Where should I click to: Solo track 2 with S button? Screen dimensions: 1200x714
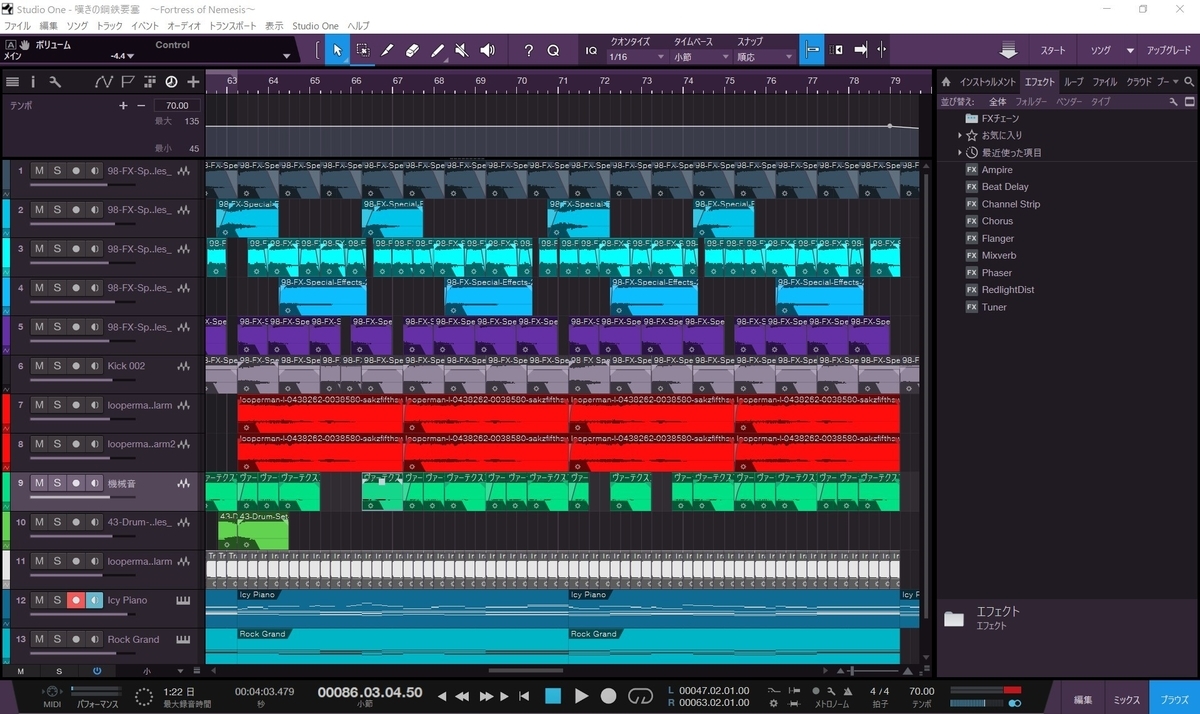[x=57, y=210]
